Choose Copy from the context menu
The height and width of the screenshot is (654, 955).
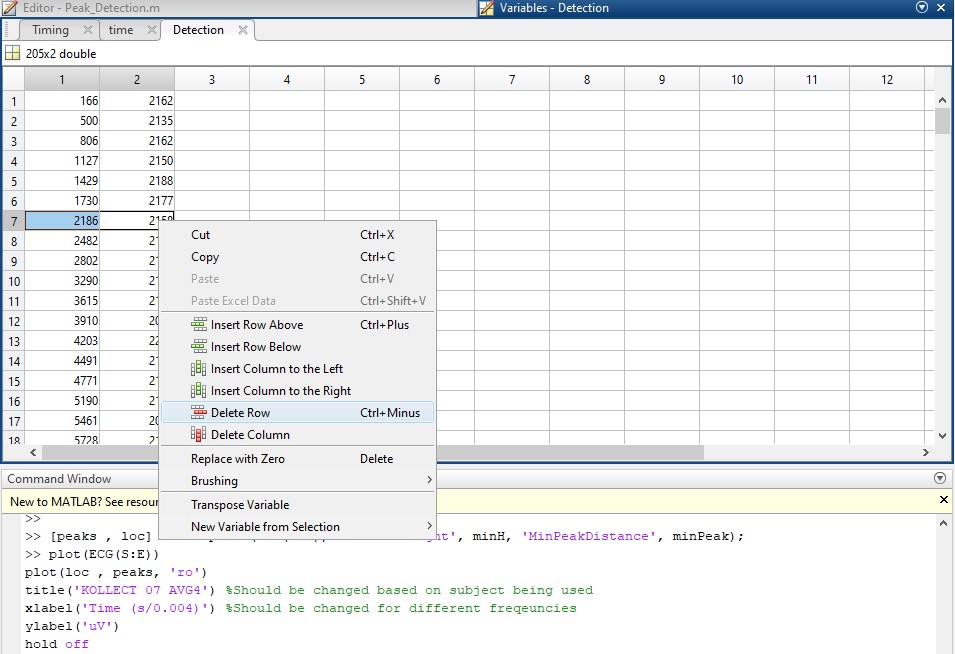tap(205, 257)
